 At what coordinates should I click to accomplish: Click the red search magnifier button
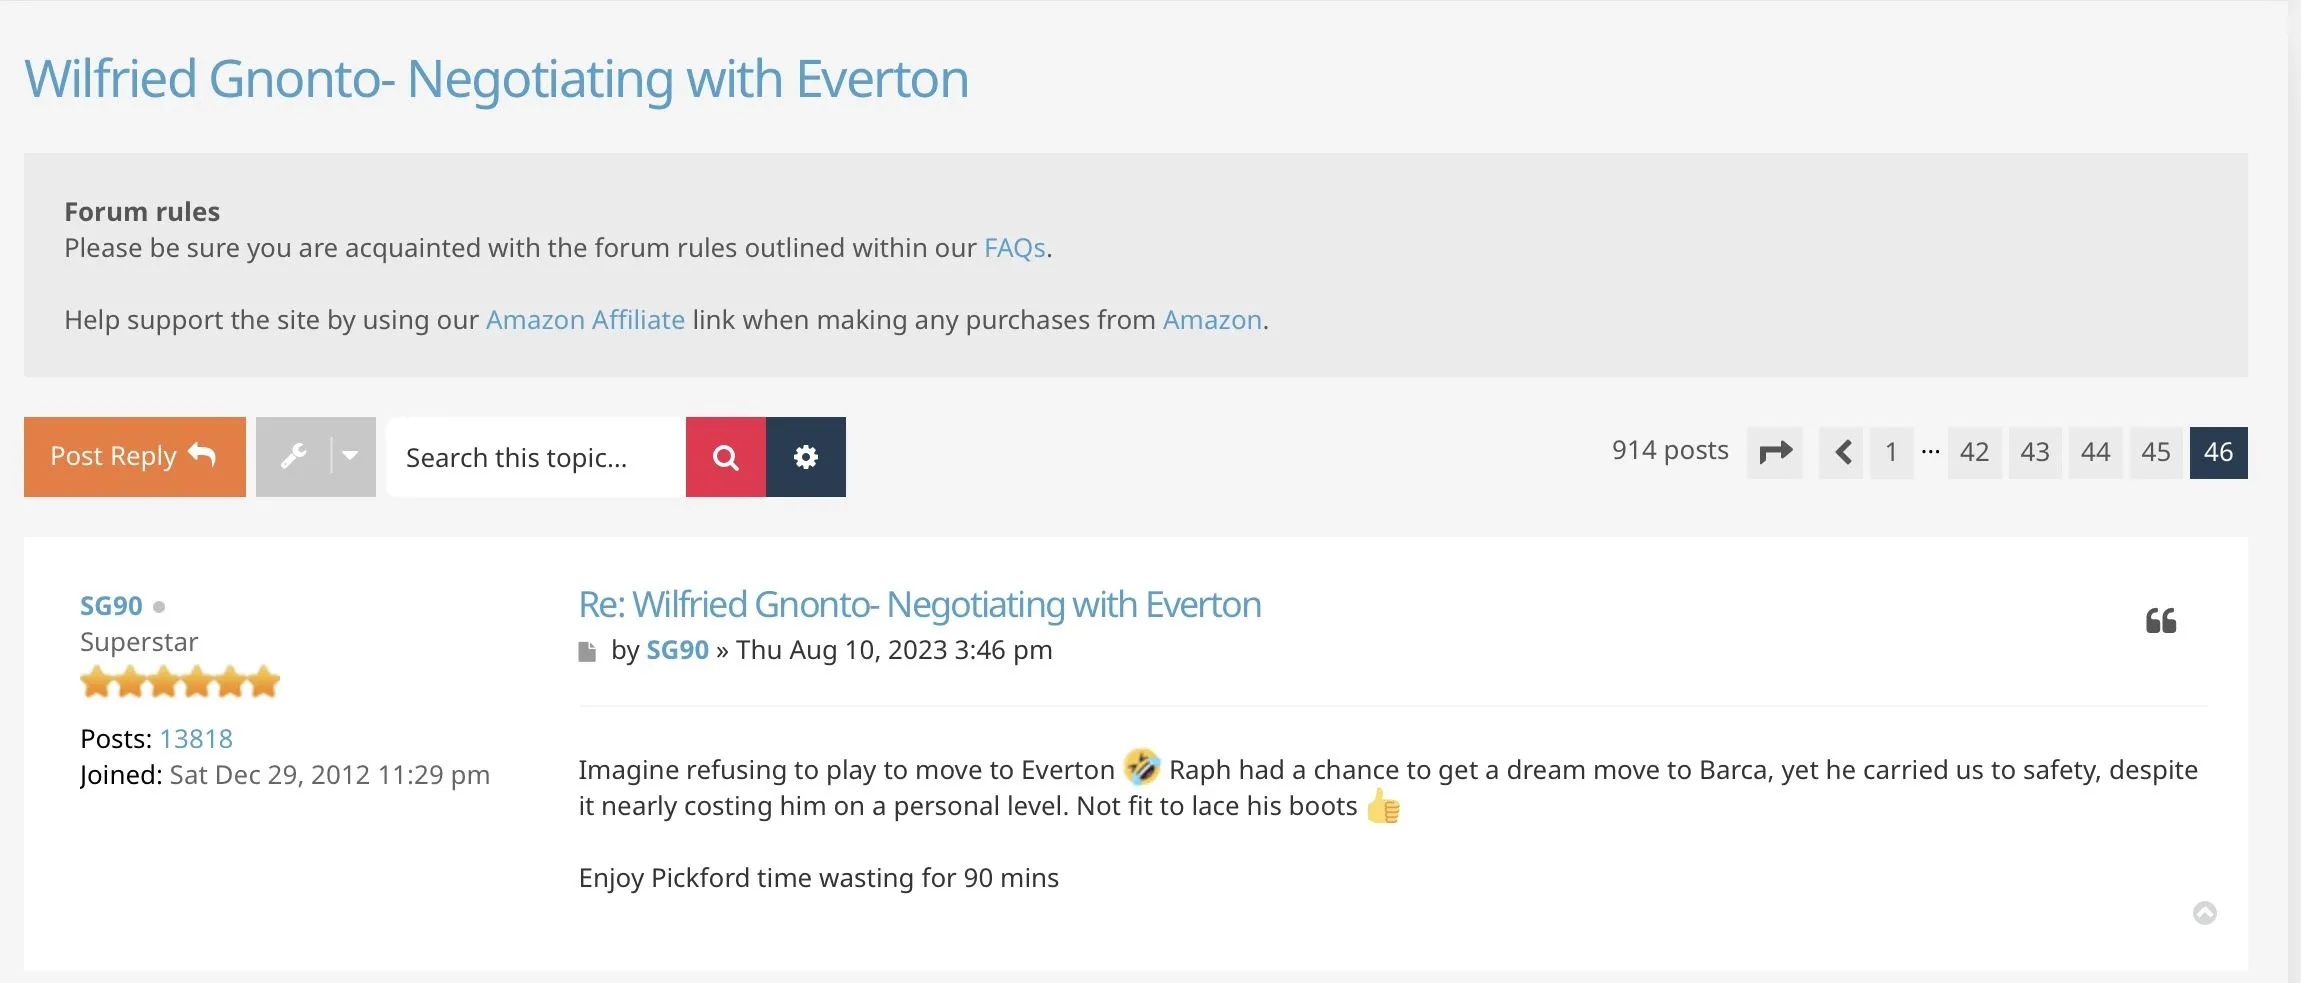726,457
